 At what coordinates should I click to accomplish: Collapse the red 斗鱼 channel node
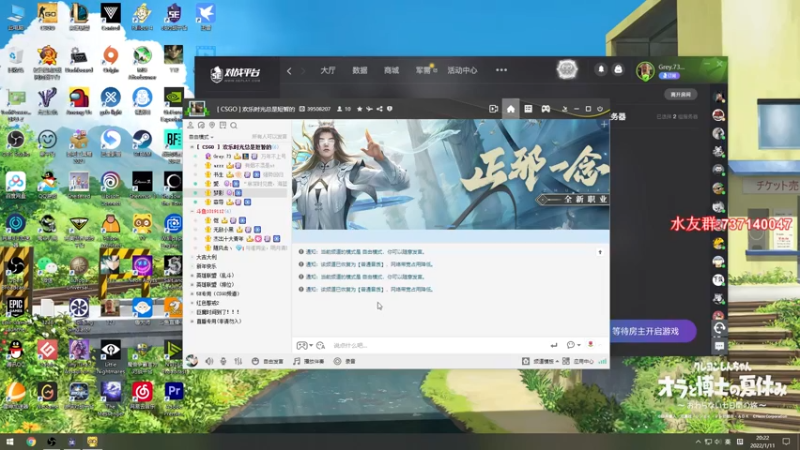(x=192, y=211)
